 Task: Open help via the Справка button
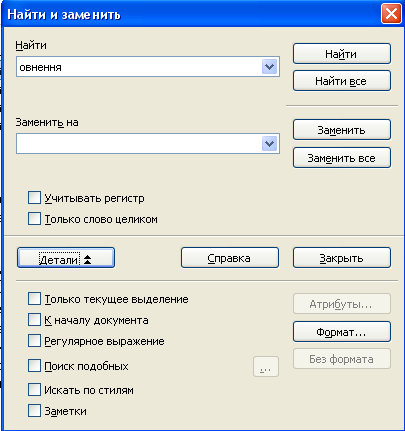230,258
